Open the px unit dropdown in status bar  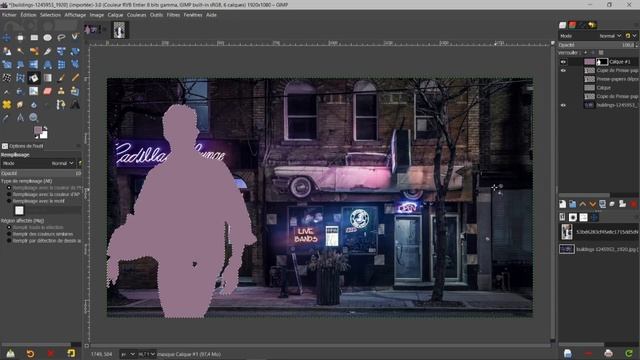click(128, 354)
